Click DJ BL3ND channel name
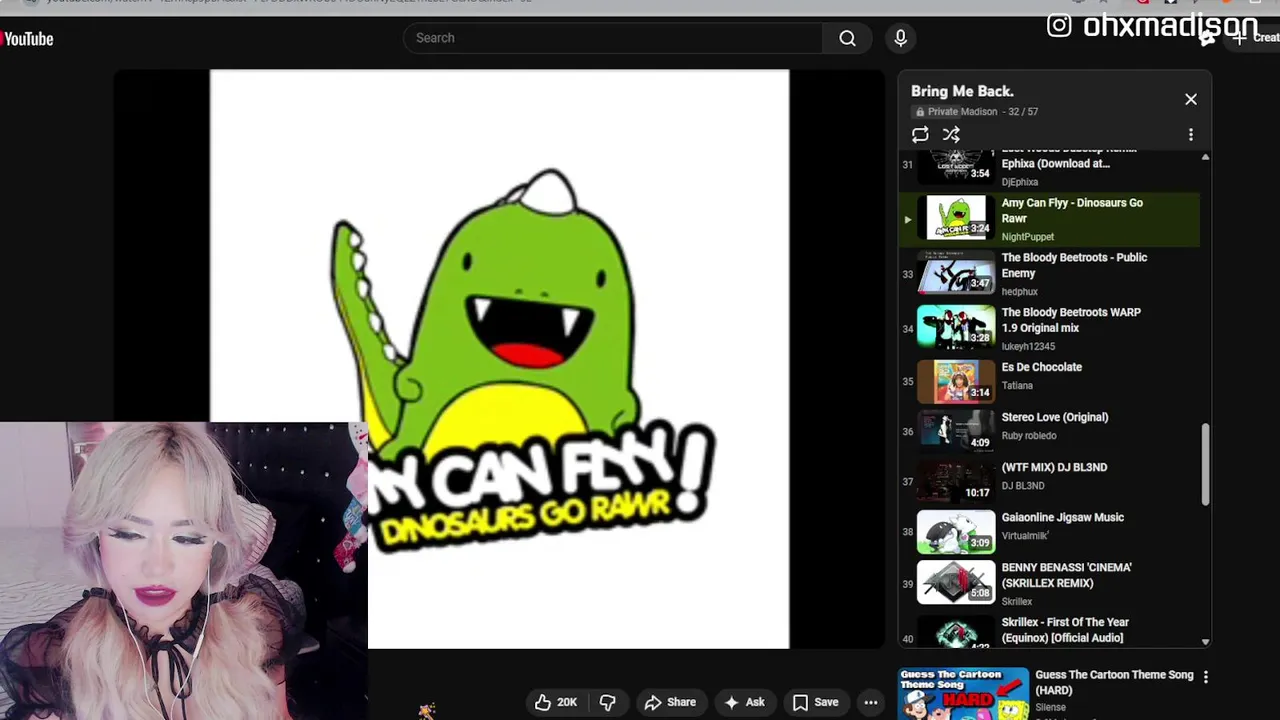Viewport: 1280px width, 720px height. 1023,486
